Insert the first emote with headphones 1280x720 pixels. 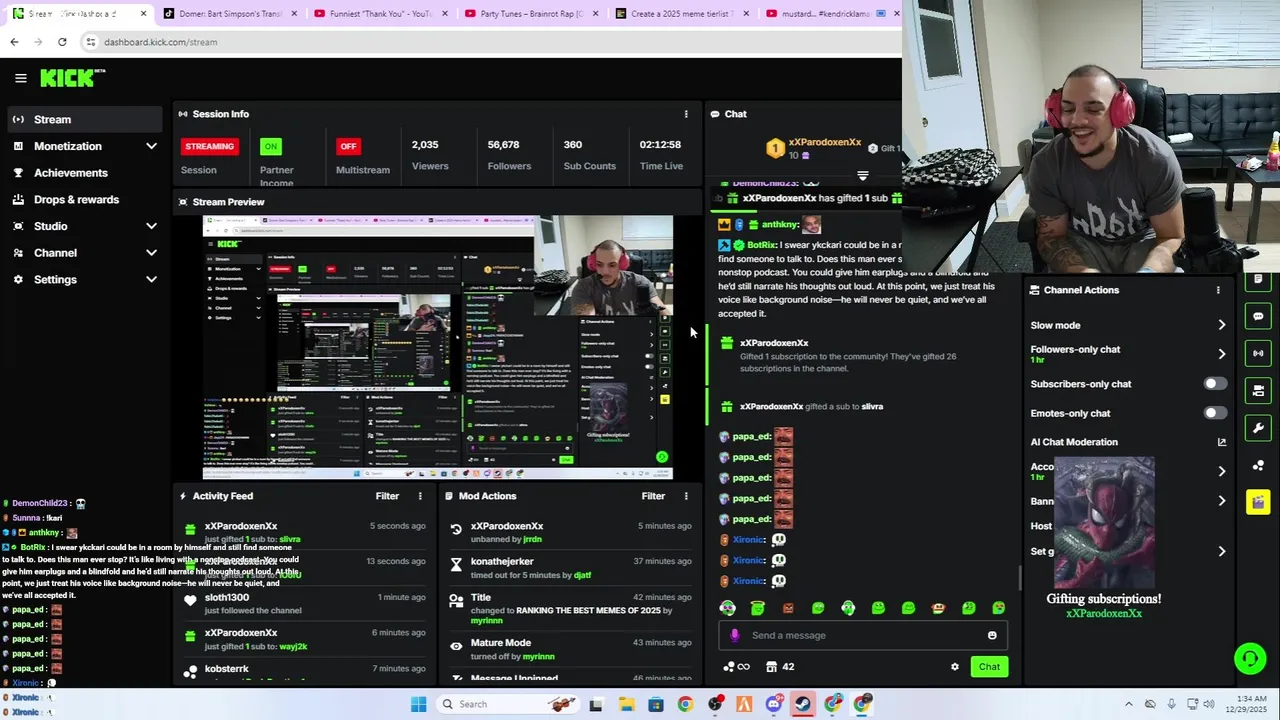tap(727, 608)
